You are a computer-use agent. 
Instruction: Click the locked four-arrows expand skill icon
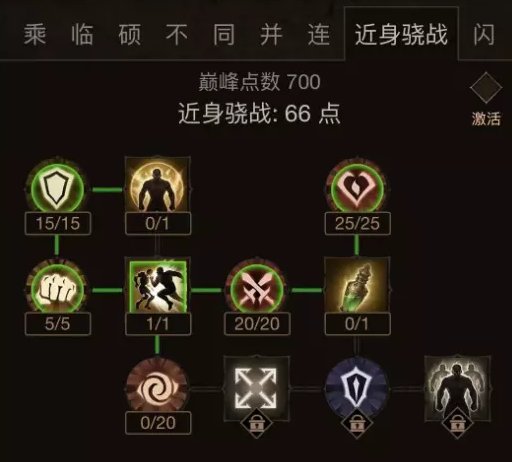pos(256,388)
